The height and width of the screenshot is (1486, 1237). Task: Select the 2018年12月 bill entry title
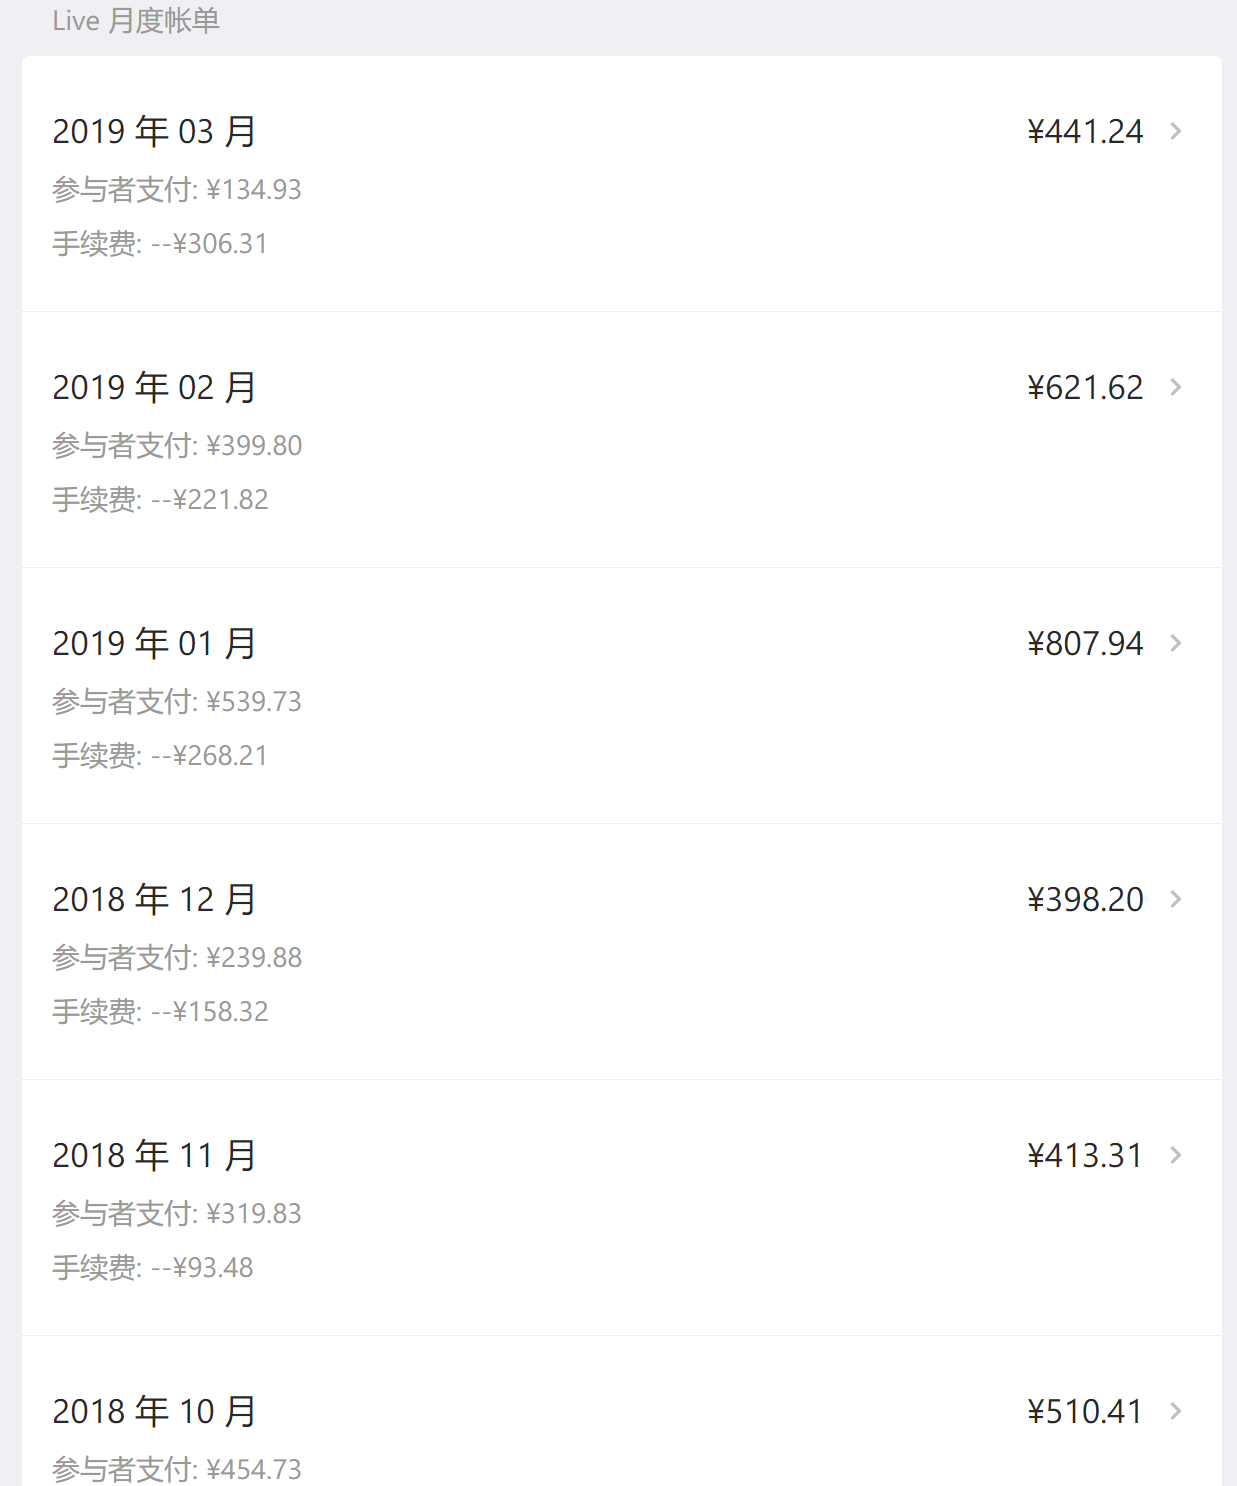(x=154, y=899)
